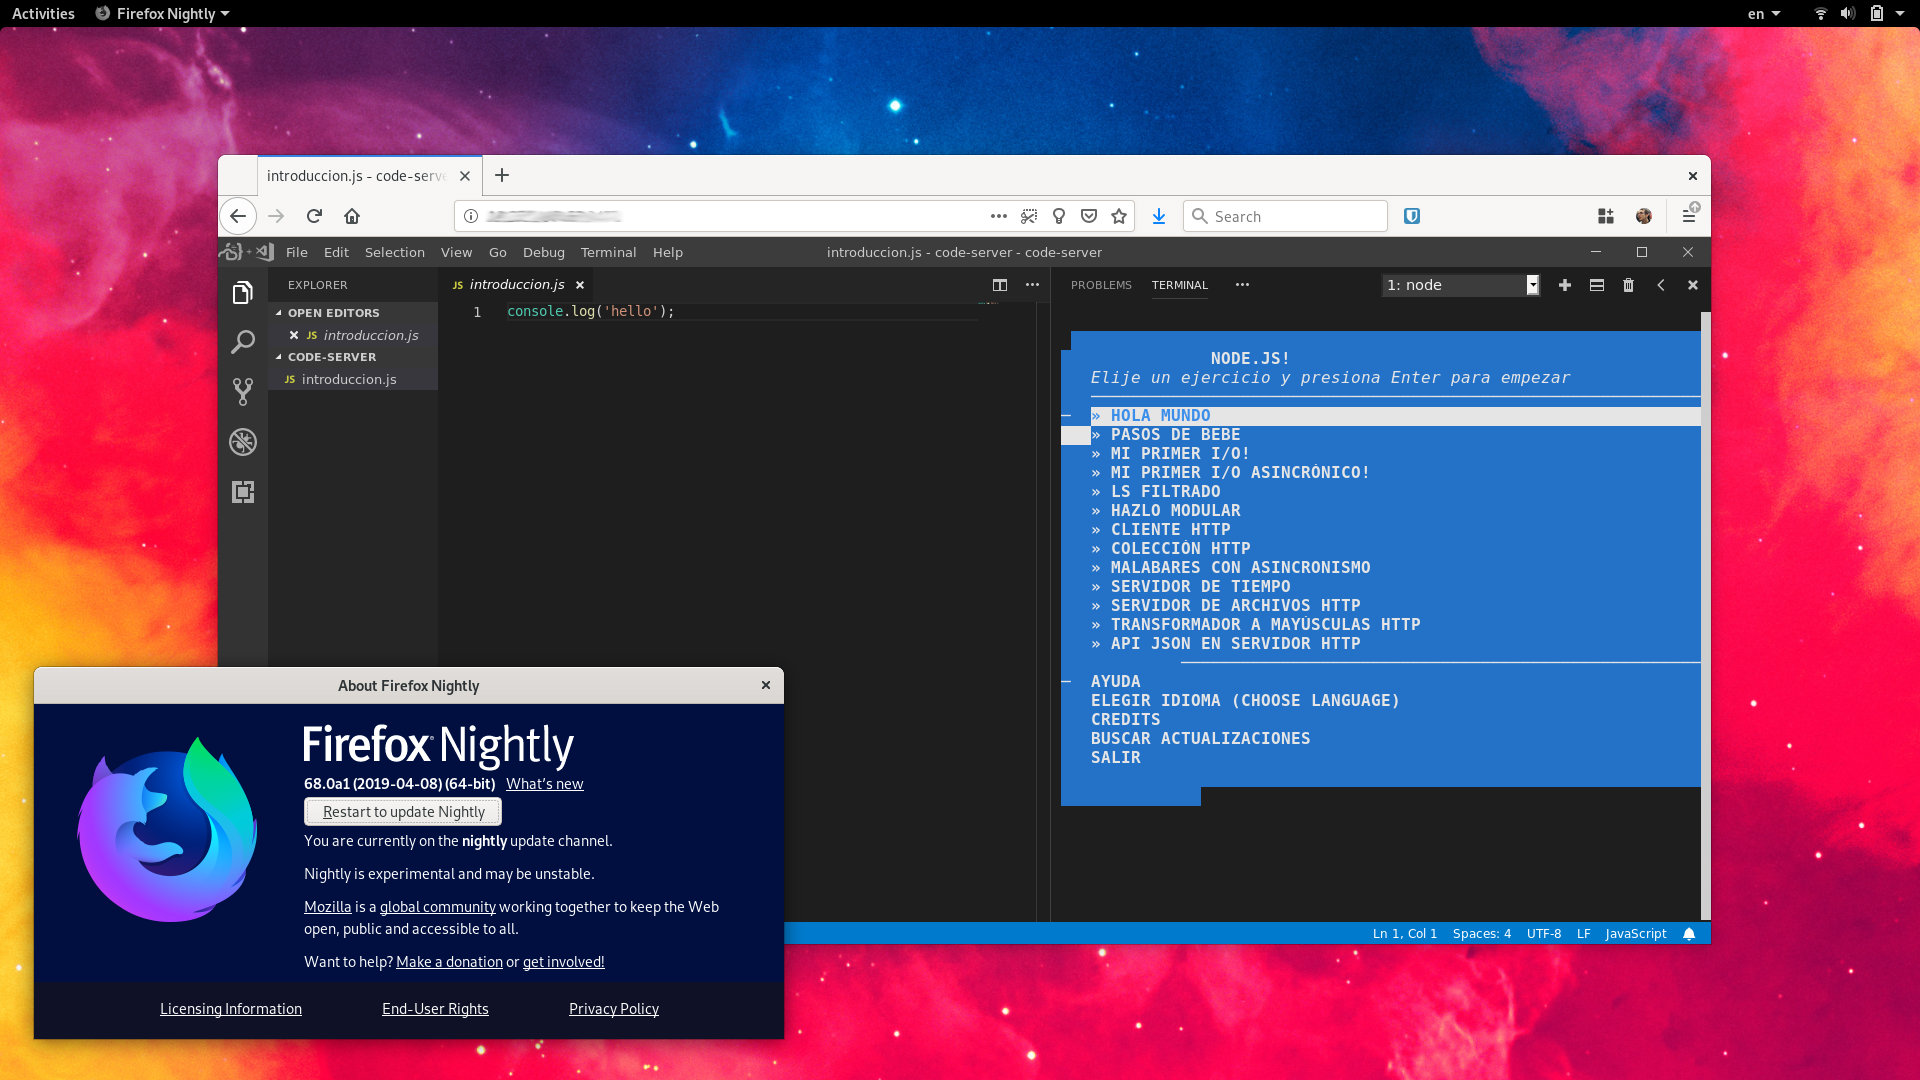
Task: Focus the Firefox Search field
Action: coord(1285,216)
